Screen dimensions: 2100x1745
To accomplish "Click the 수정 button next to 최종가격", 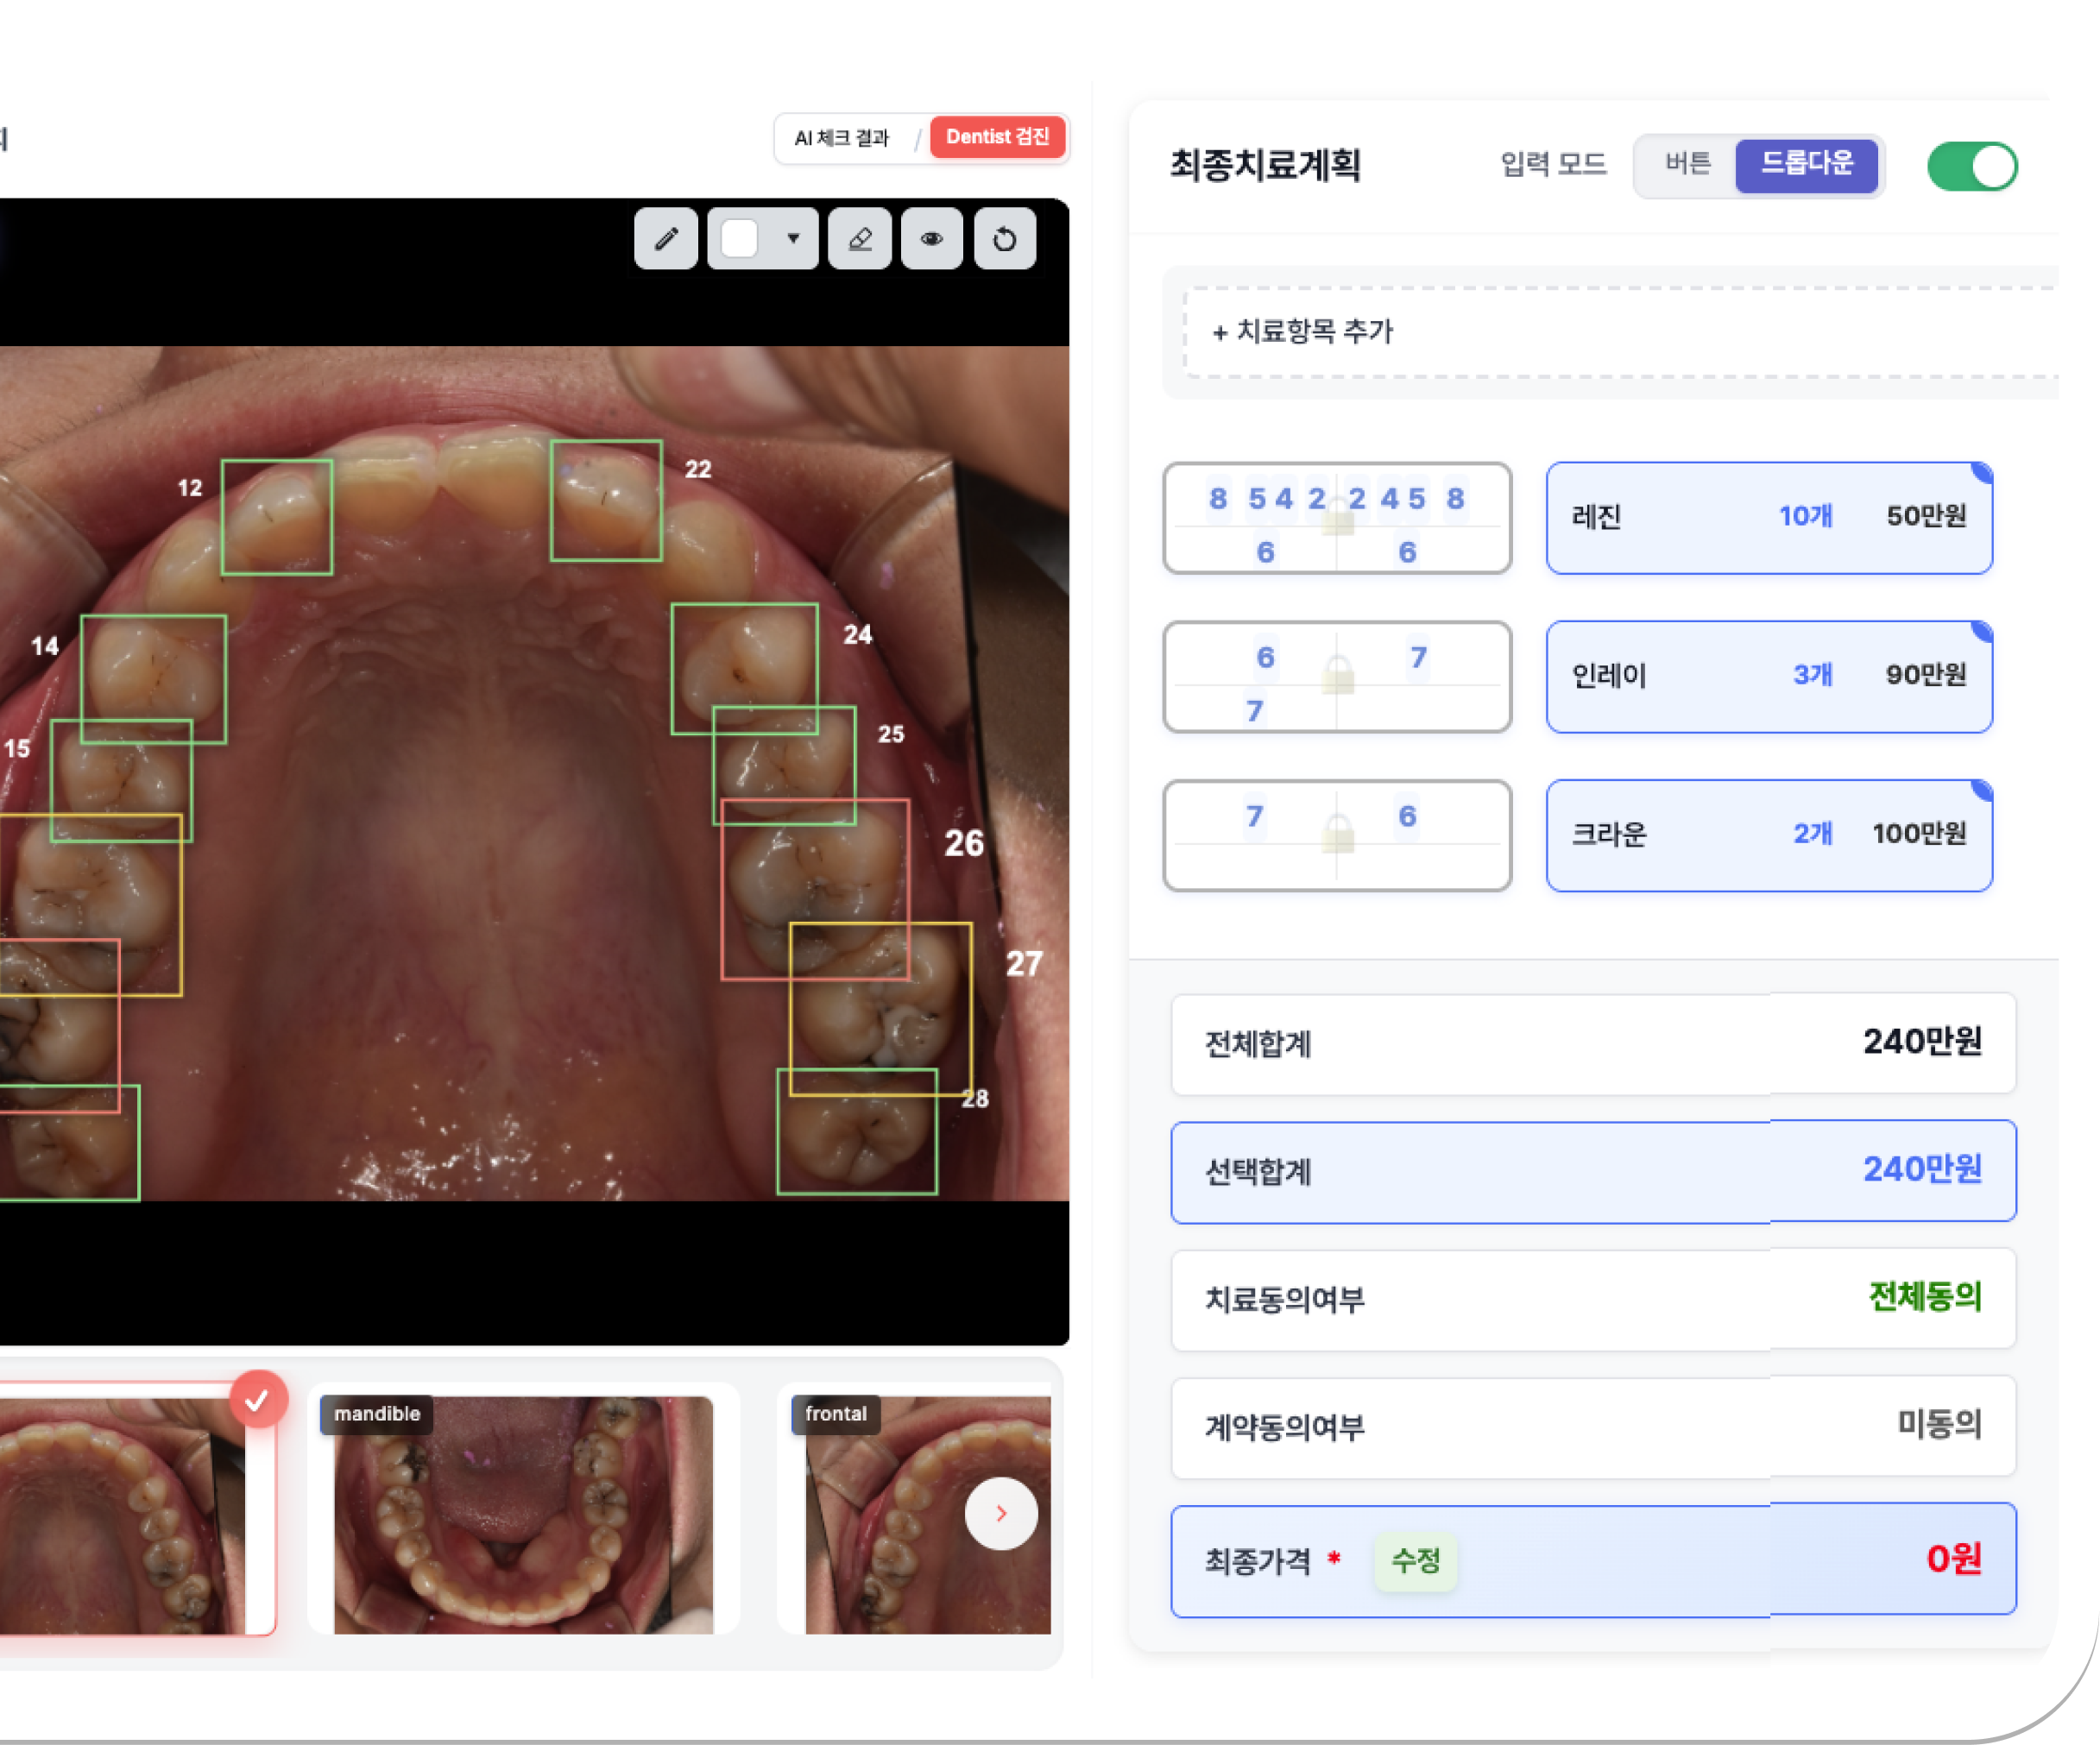I will [1415, 1560].
